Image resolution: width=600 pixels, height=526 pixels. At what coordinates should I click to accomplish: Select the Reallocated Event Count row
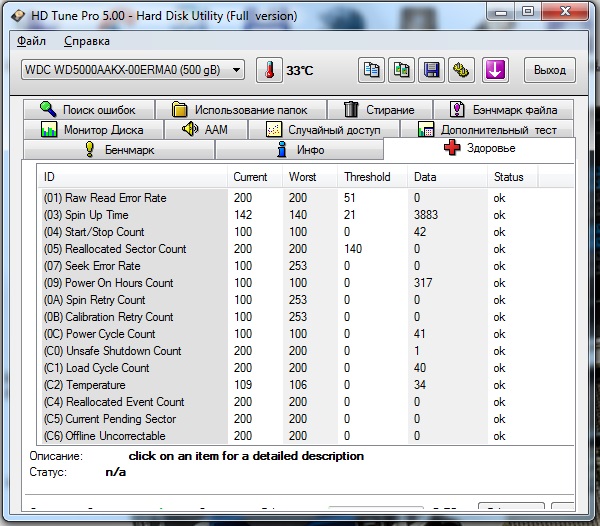305,402
